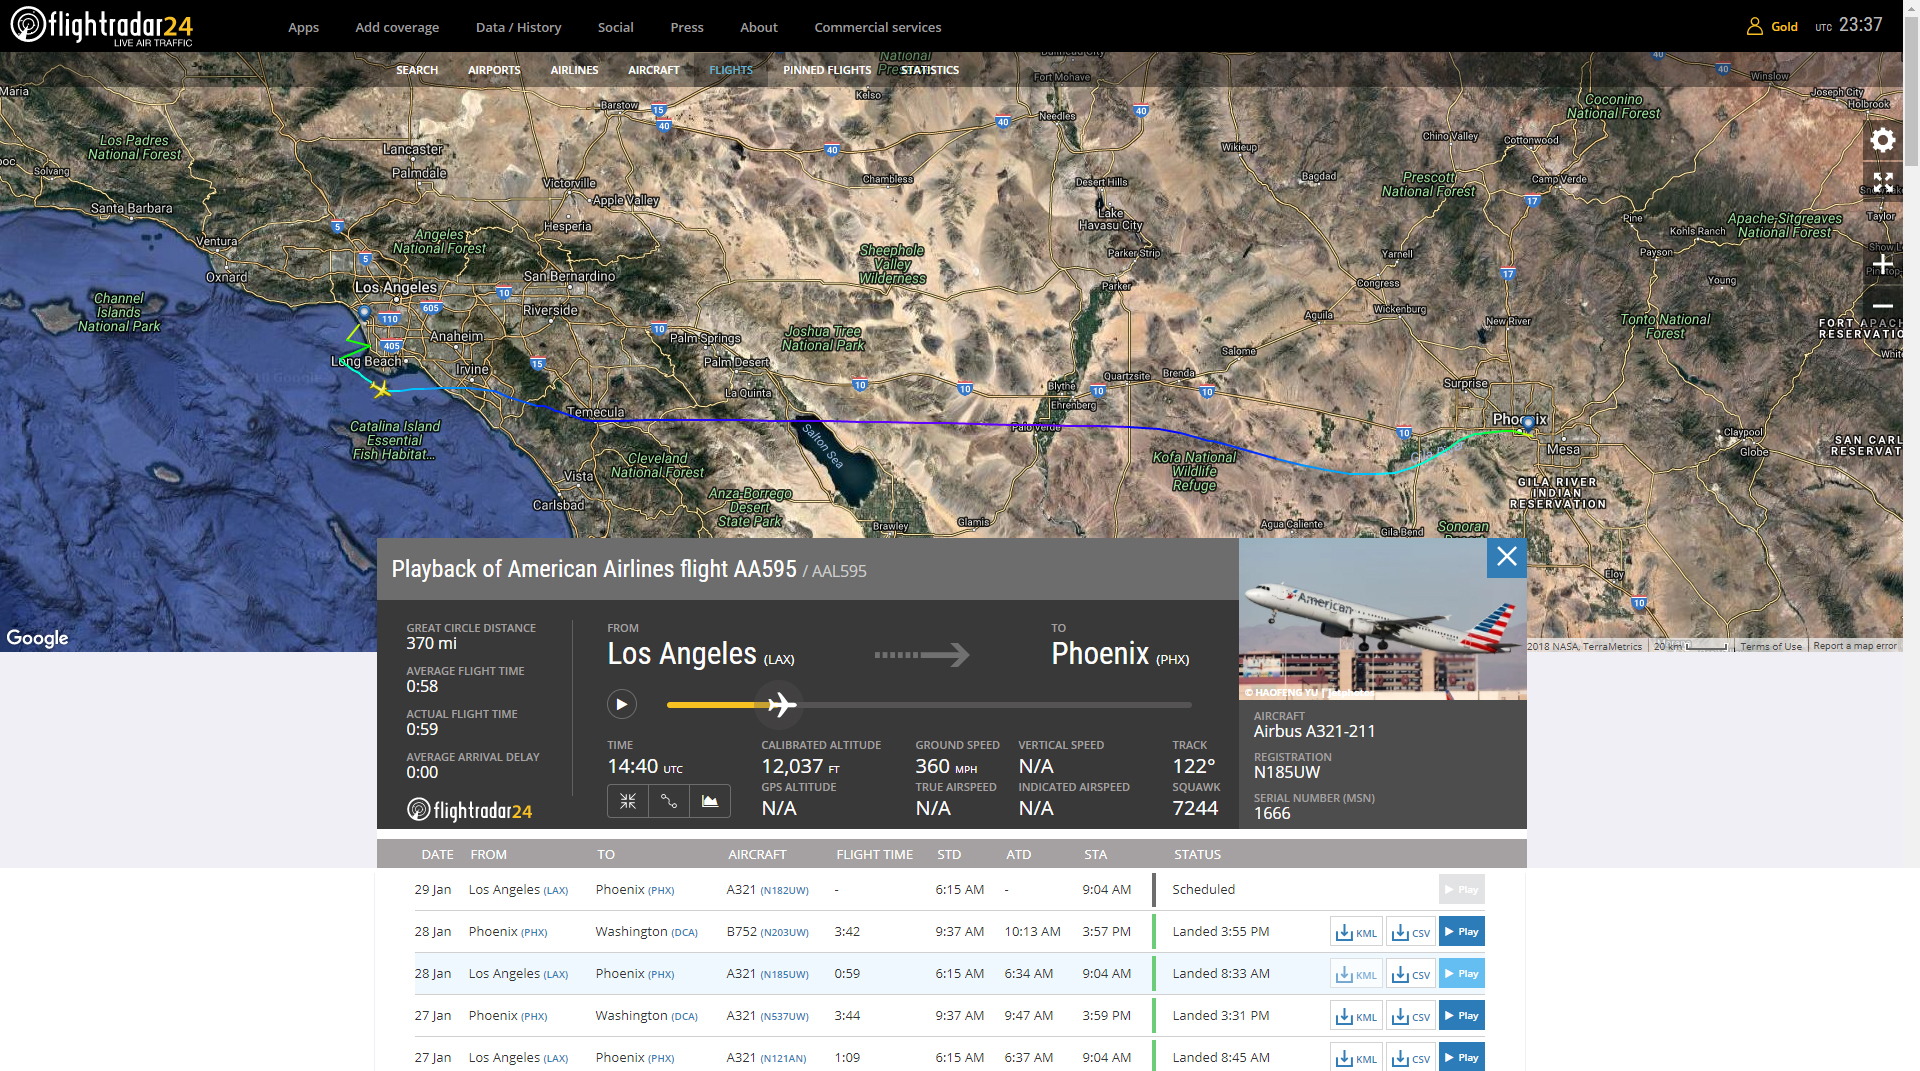The width and height of the screenshot is (1920, 1071).
Task: Switch to the Airports tab
Action: click(x=494, y=70)
